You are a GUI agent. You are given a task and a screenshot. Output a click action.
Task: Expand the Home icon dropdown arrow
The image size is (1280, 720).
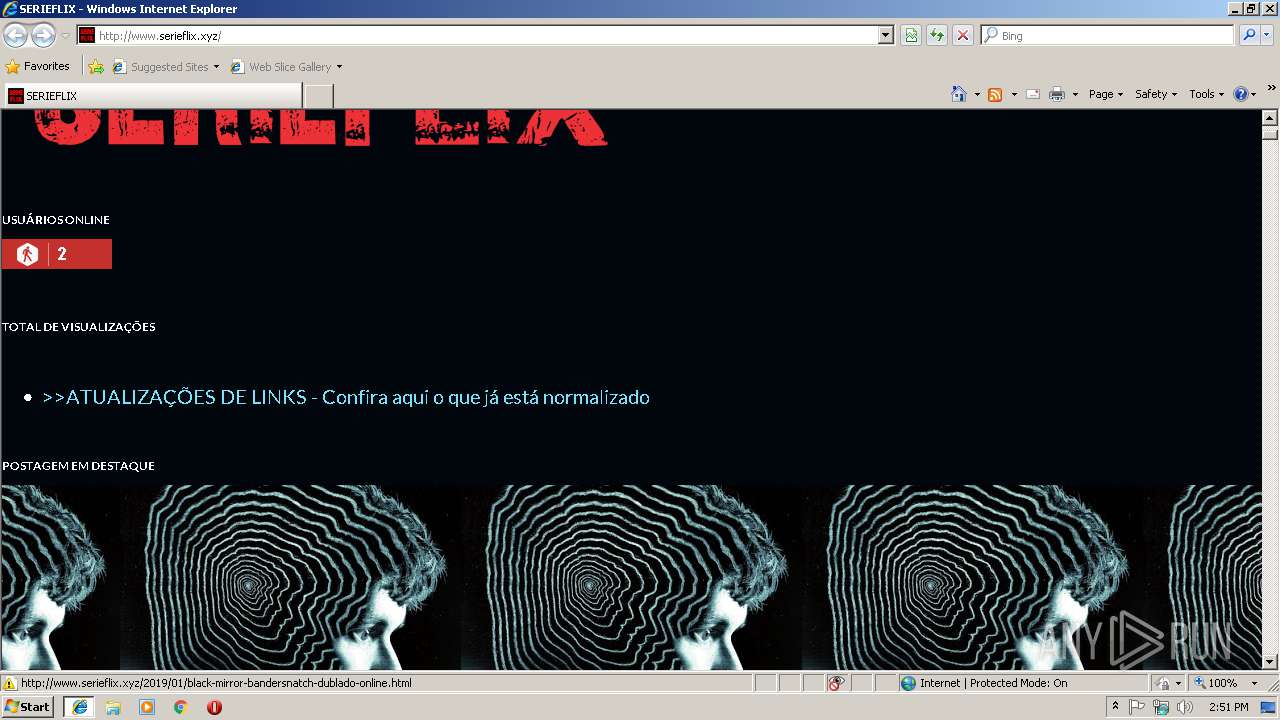(976, 94)
